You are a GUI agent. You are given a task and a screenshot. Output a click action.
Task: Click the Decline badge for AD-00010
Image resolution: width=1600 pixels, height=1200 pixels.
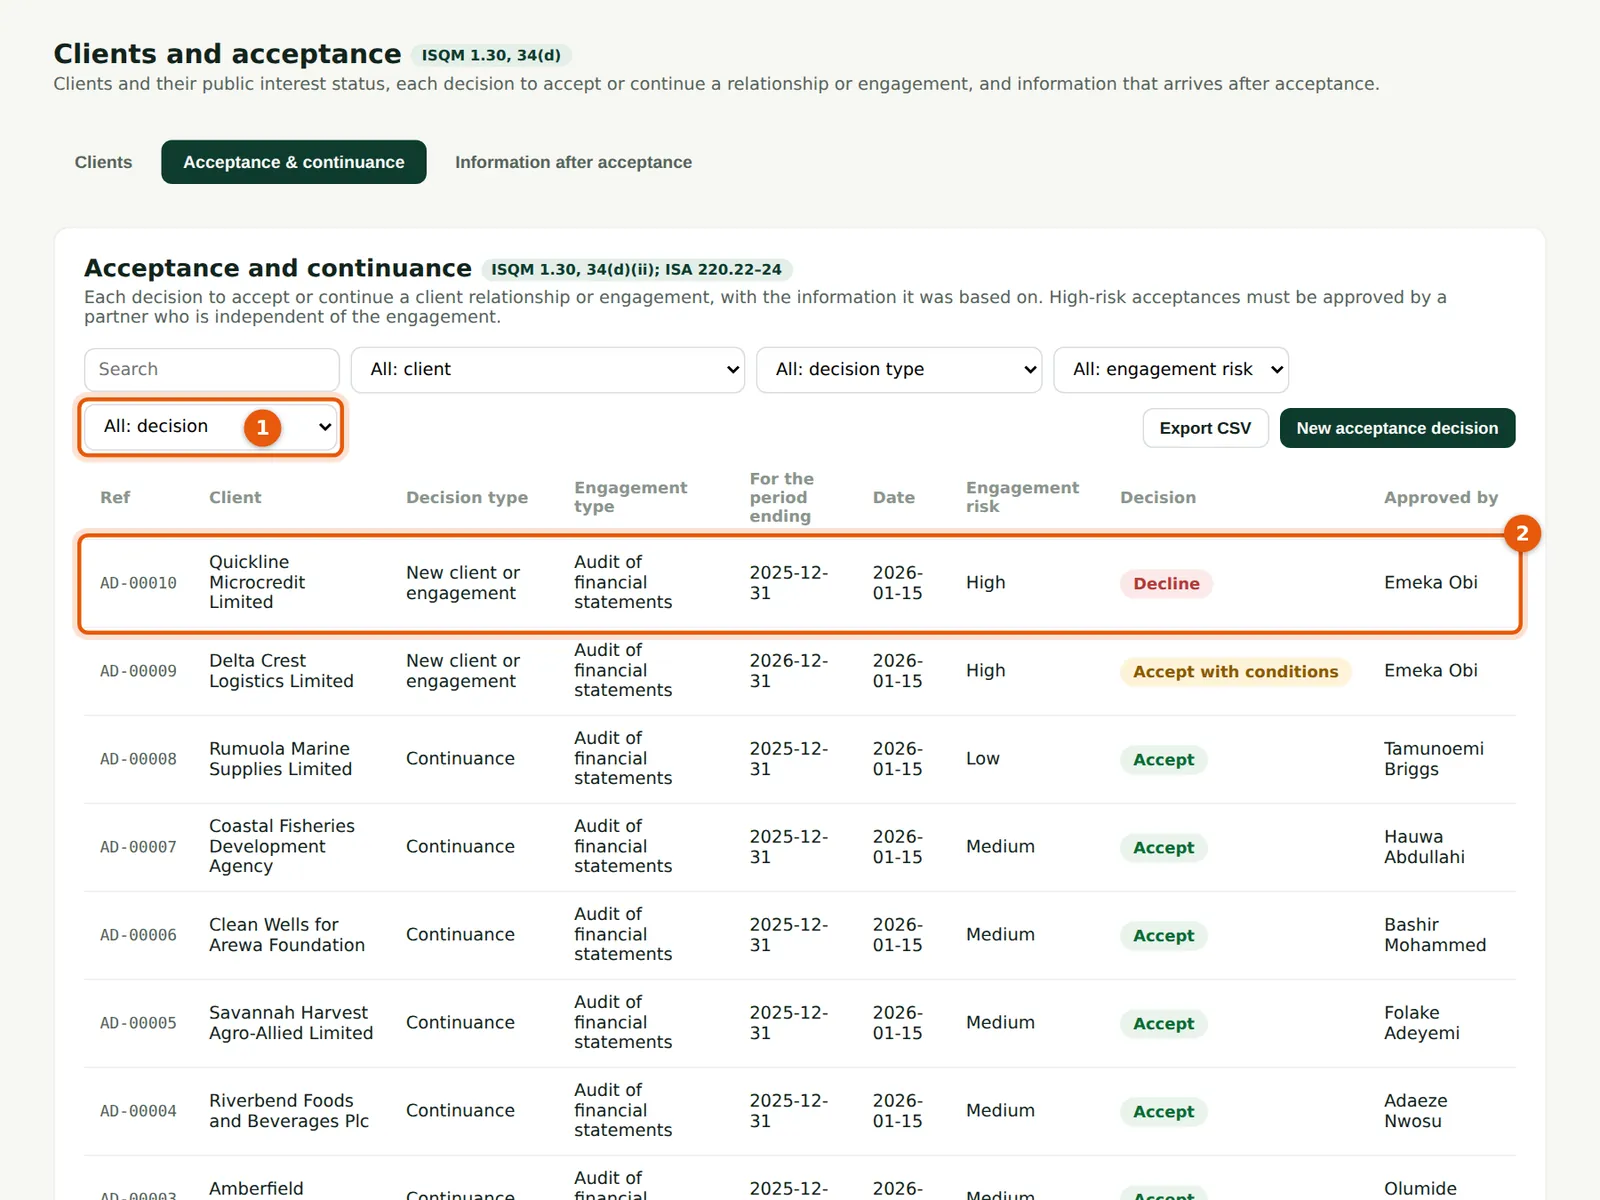tap(1166, 584)
